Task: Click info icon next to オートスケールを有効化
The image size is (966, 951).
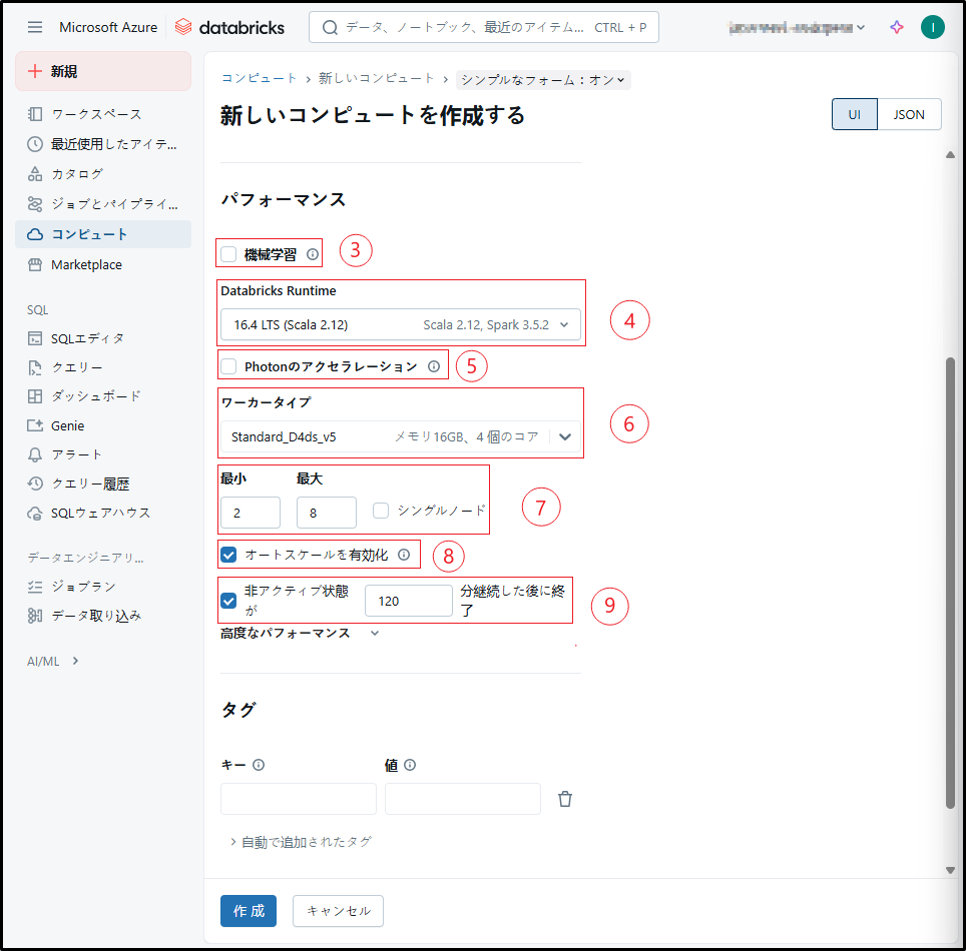Action: 404,554
